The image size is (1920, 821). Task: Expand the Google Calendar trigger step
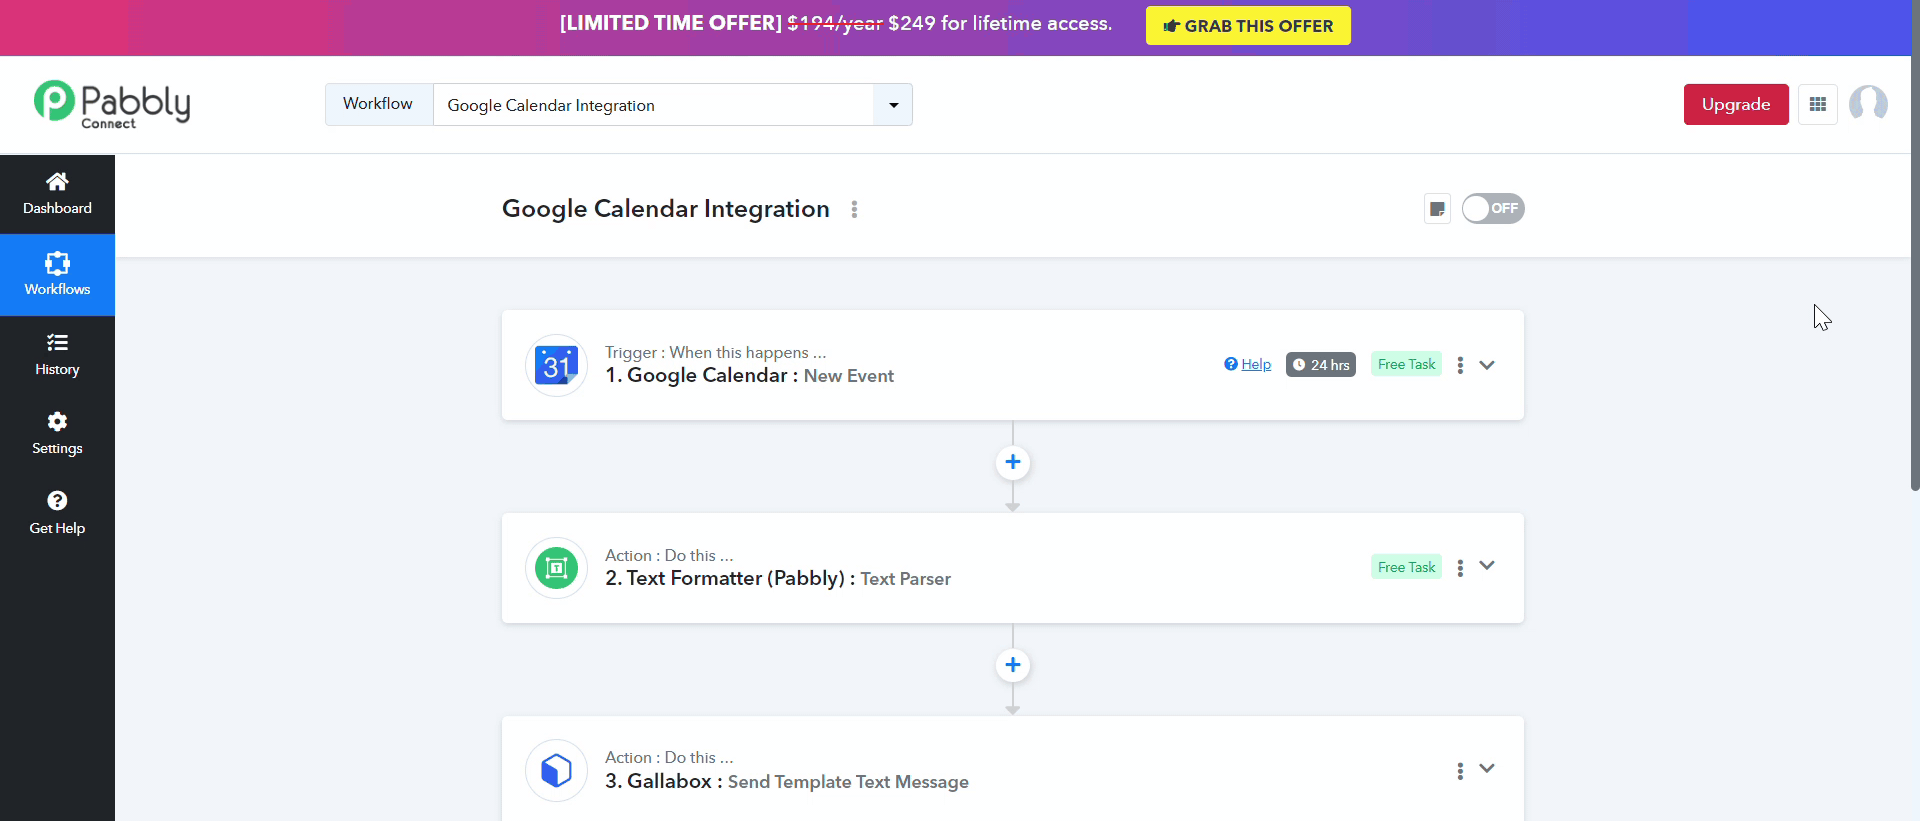(1487, 365)
